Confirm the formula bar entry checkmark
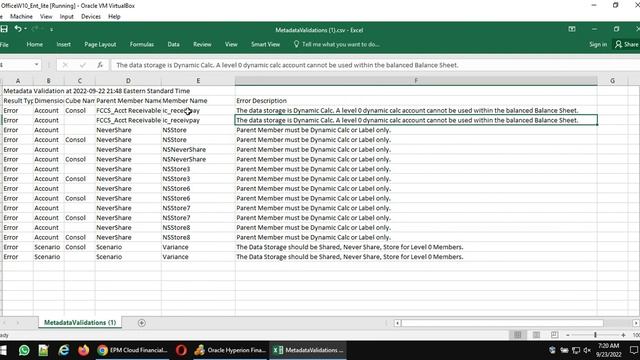This screenshot has height=360, width=640. (x=83, y=65)
